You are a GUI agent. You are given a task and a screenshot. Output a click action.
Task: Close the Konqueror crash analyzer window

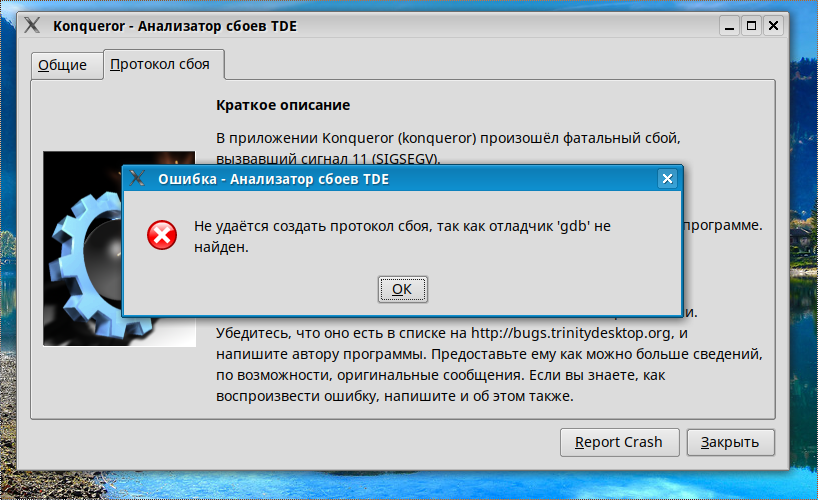coord(774,26)
